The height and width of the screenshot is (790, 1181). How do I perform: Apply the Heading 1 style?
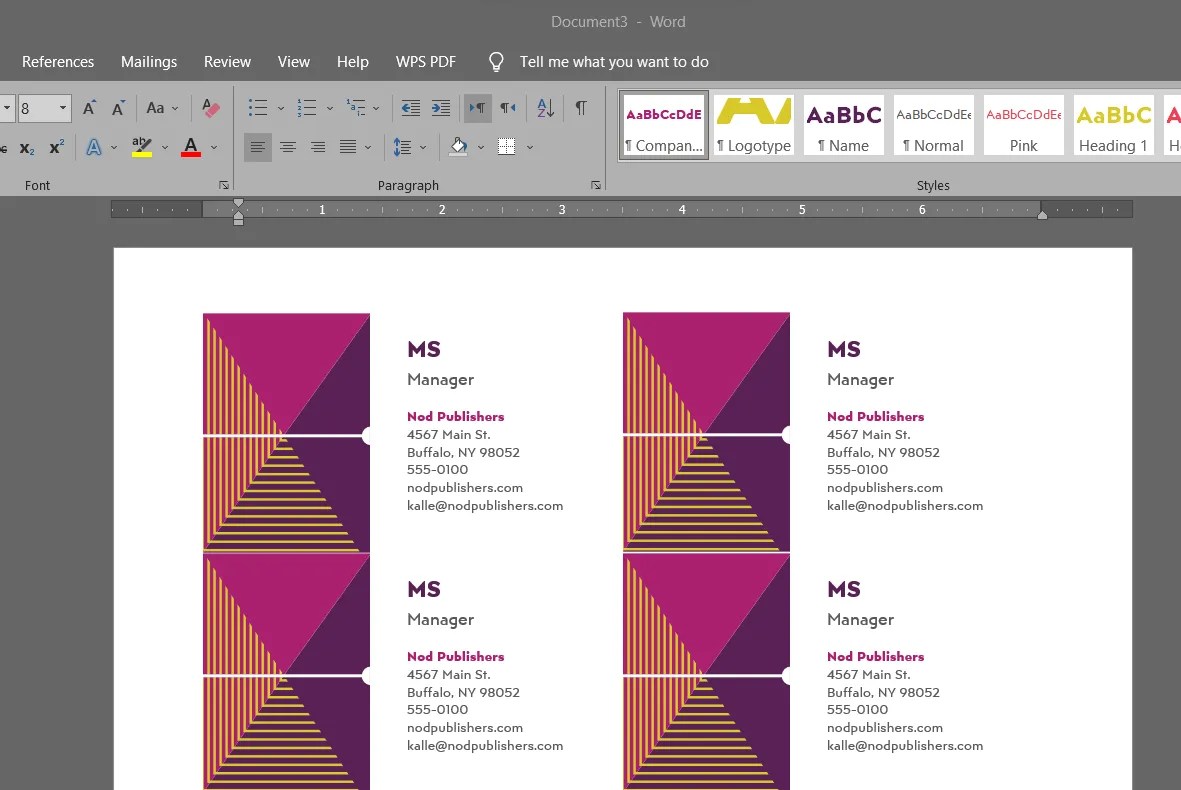(x=1113, y=125)
